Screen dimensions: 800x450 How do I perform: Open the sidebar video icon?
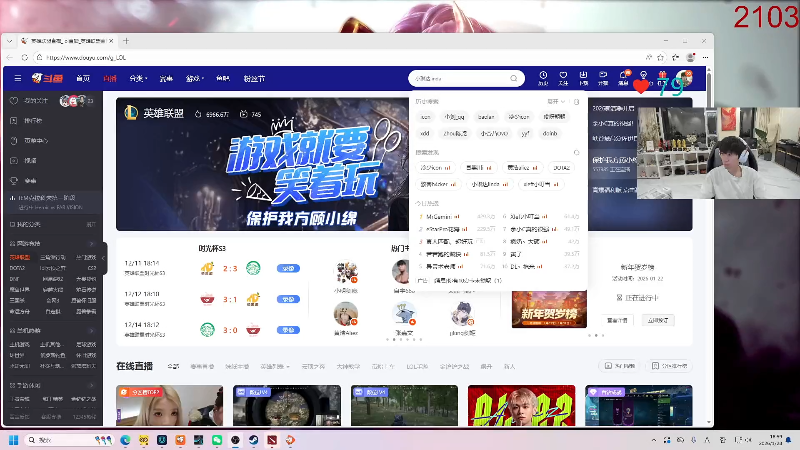click(x=14, y=160)
